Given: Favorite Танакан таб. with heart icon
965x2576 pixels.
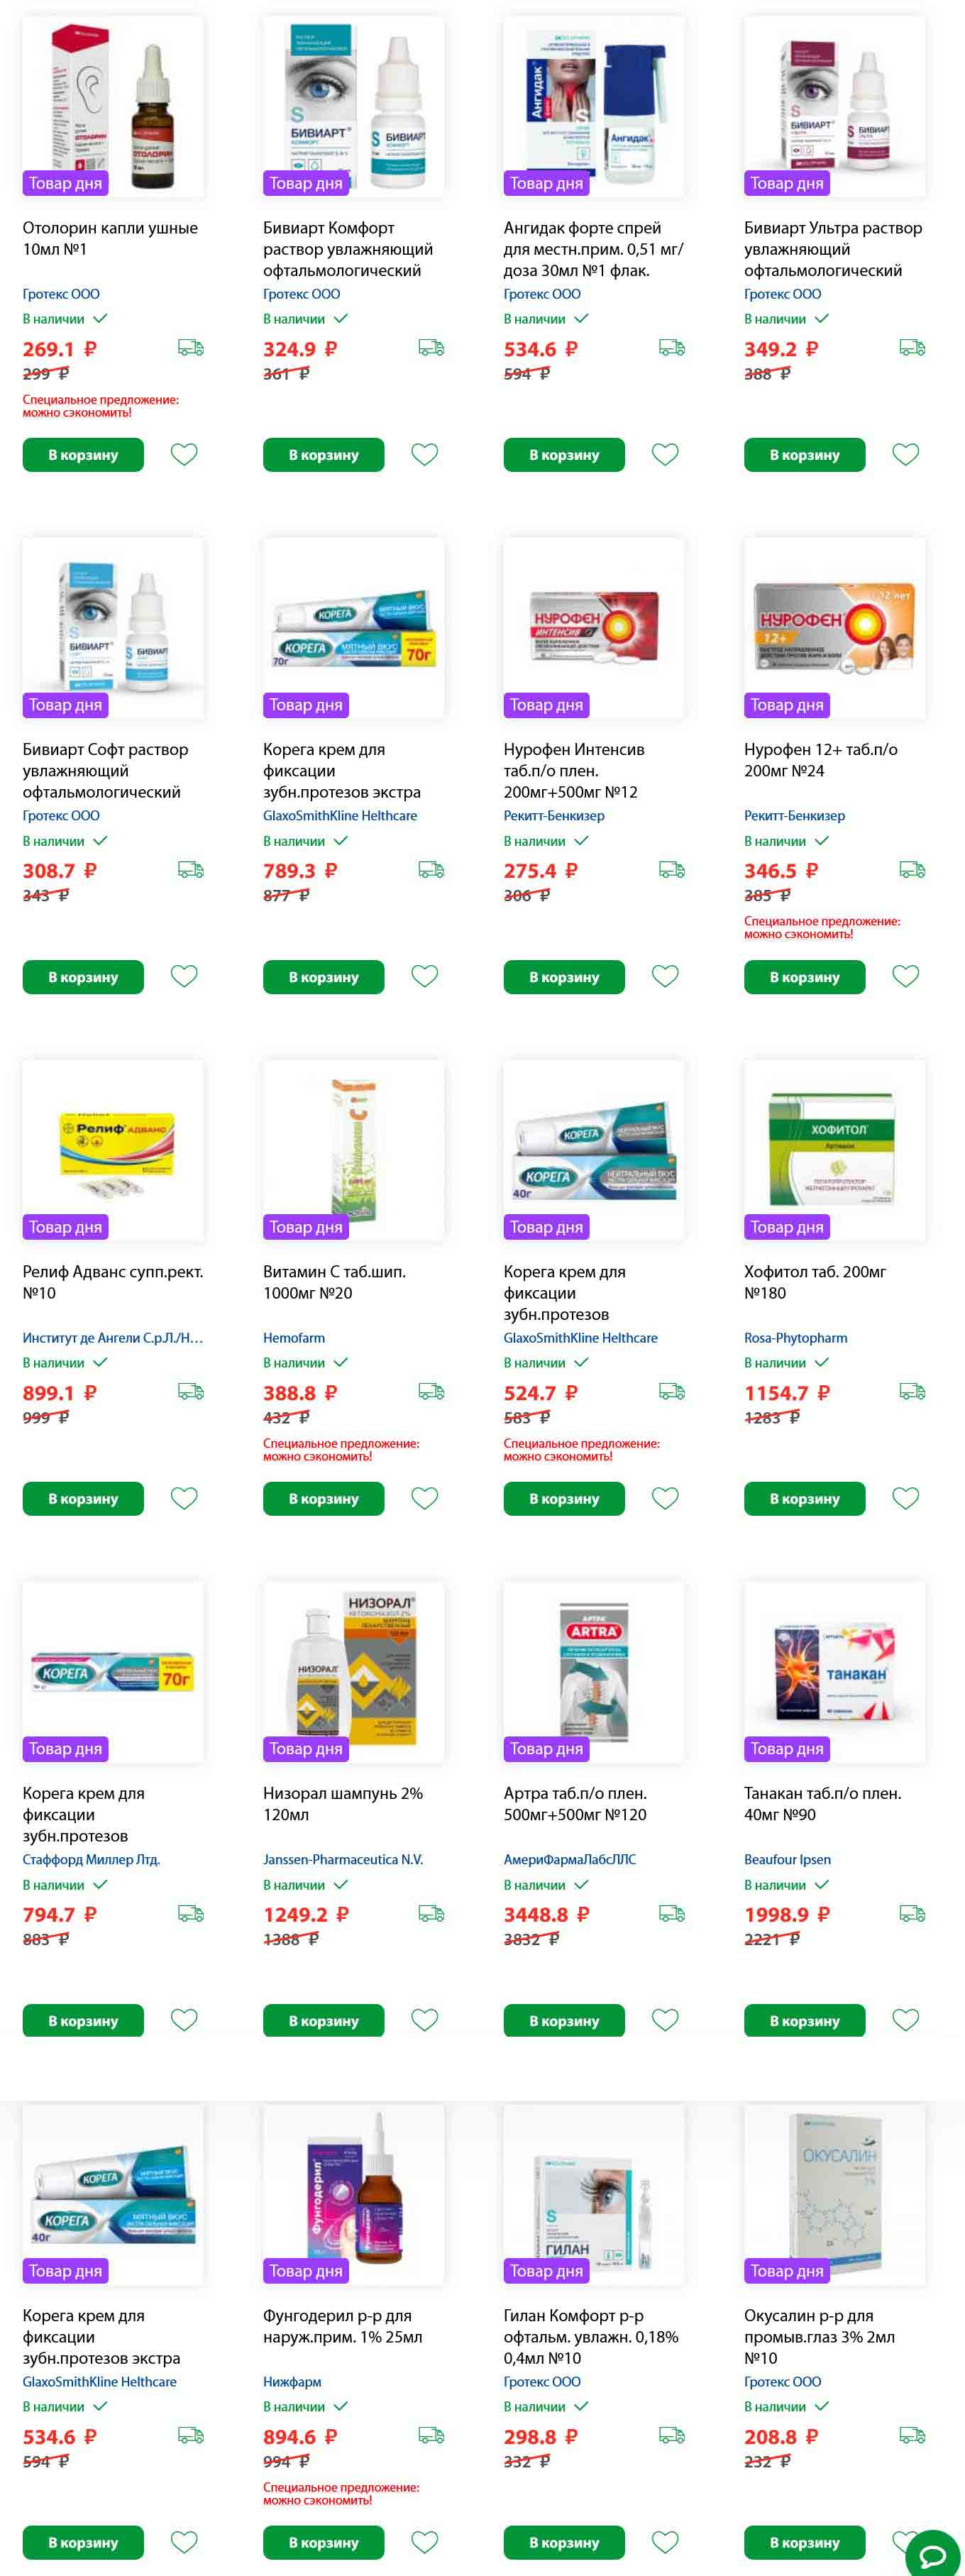Looking at the screenshot, I should coord(906,2020).
